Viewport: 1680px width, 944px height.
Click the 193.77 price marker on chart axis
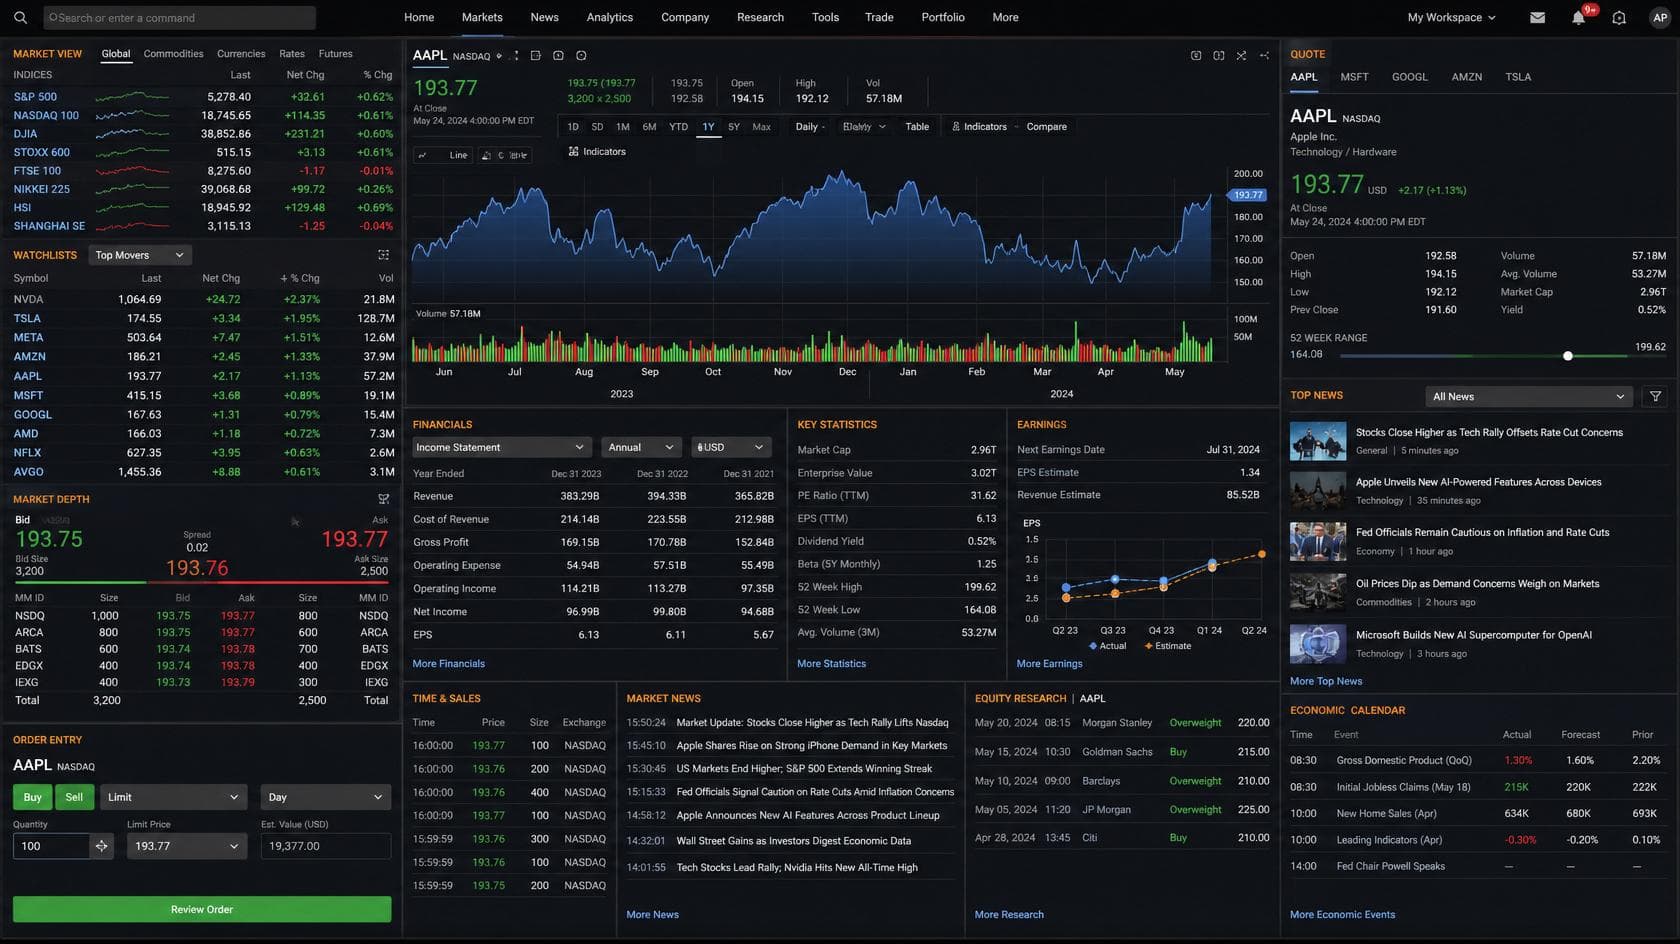(x=1246, y=195)
